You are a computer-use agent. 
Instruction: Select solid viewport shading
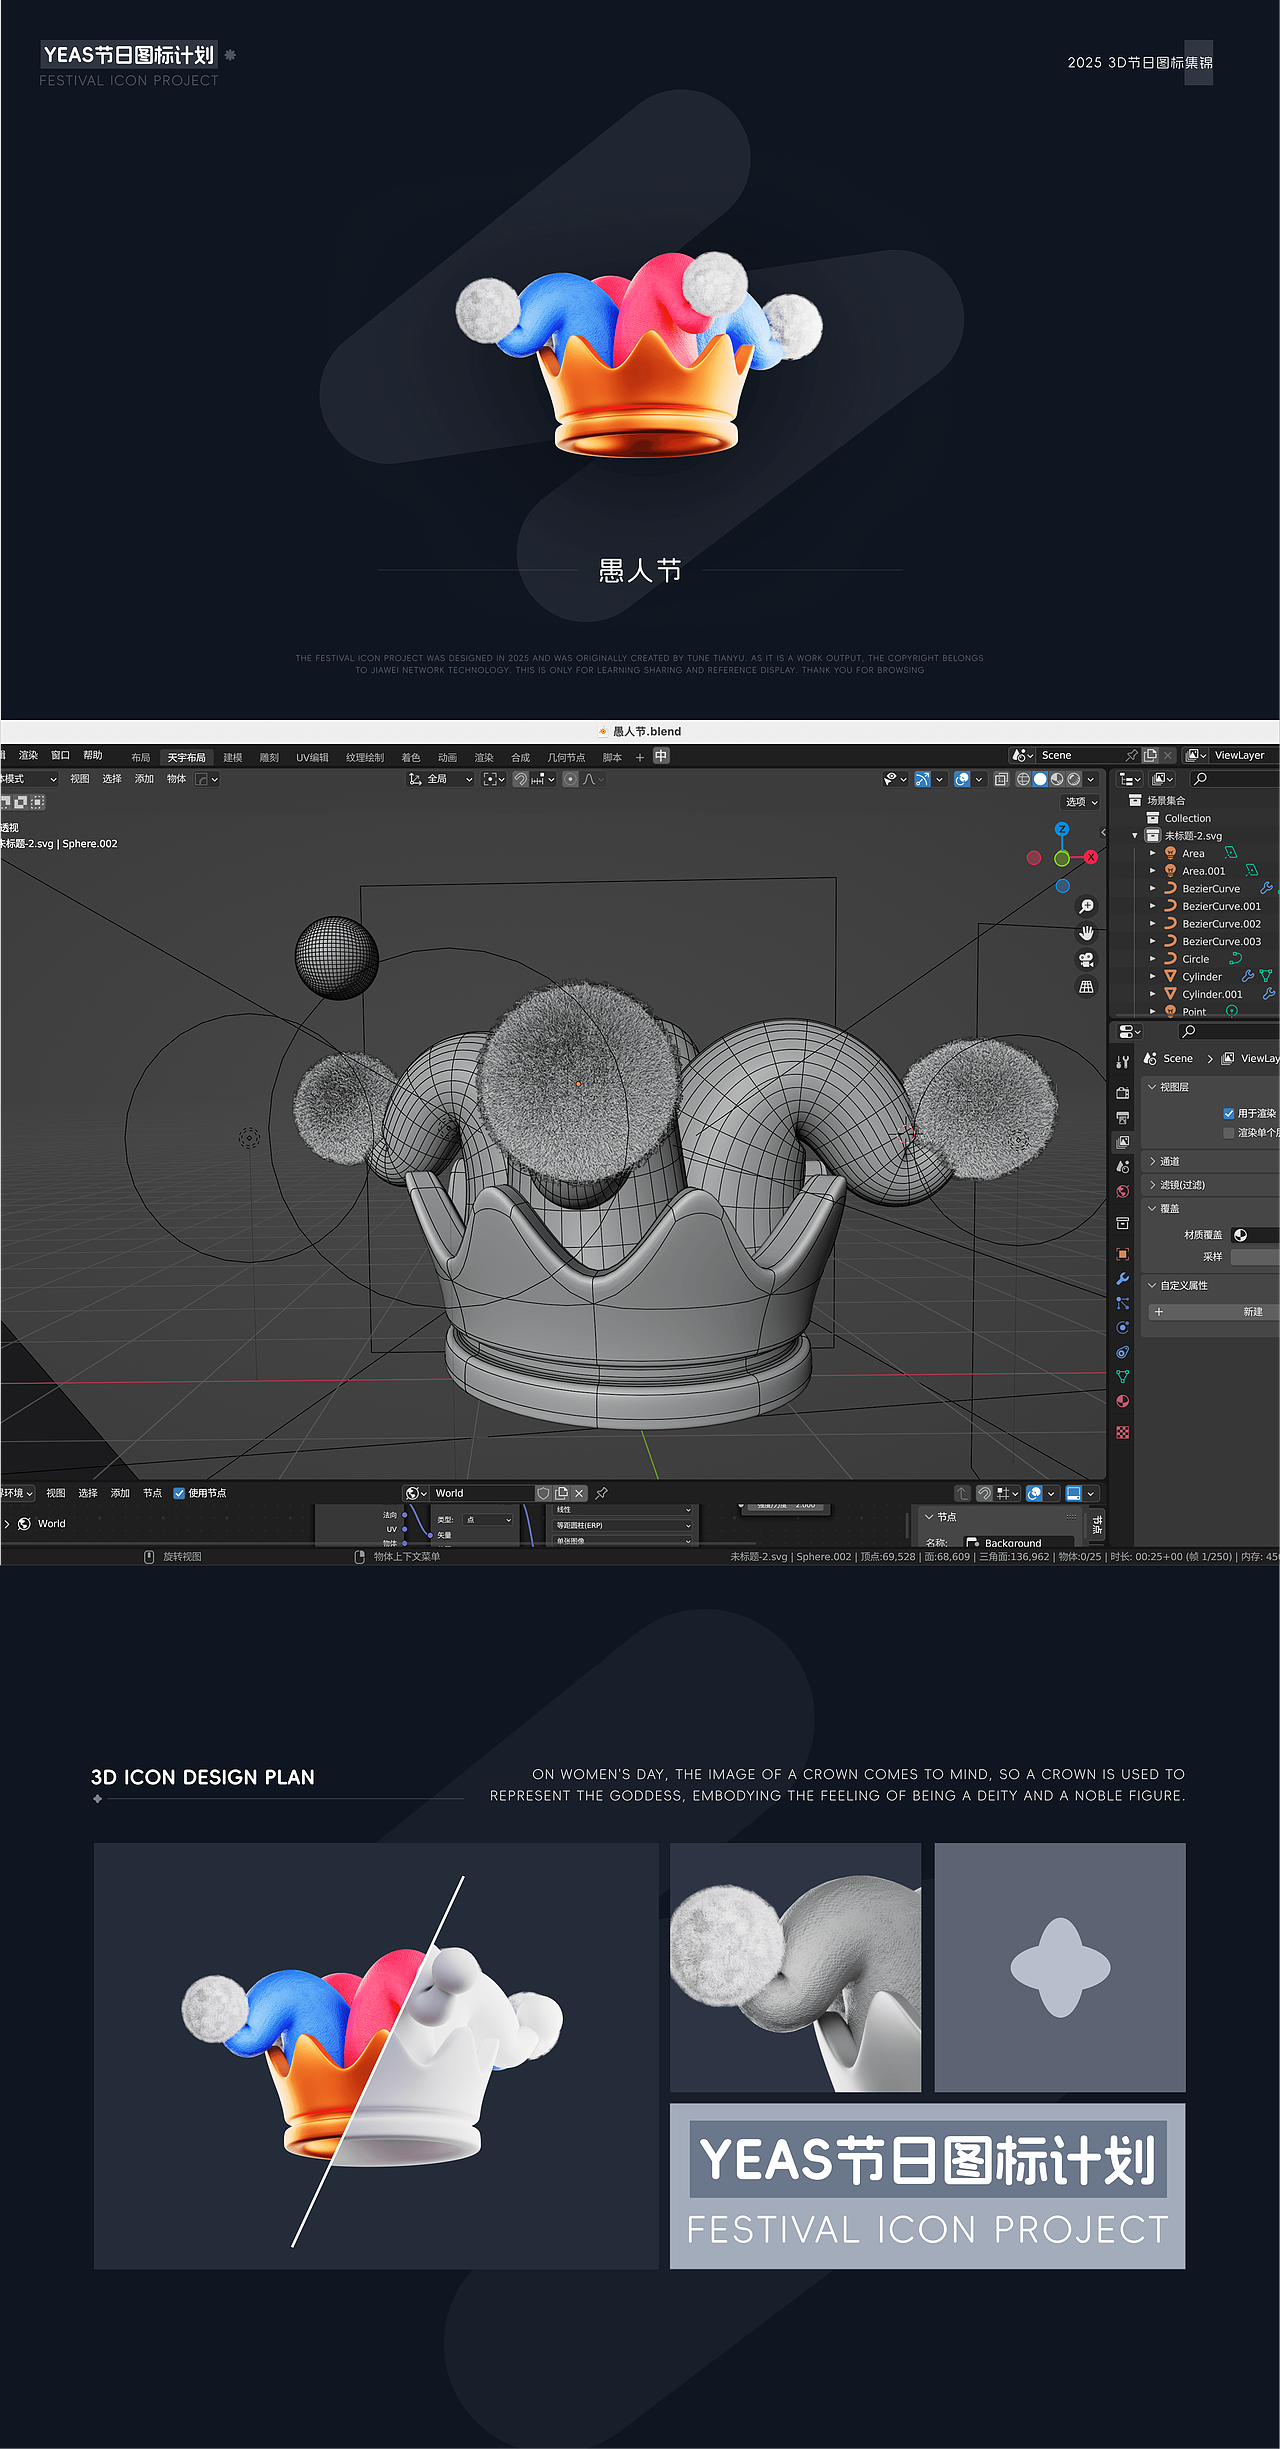tap(1040, 779)
